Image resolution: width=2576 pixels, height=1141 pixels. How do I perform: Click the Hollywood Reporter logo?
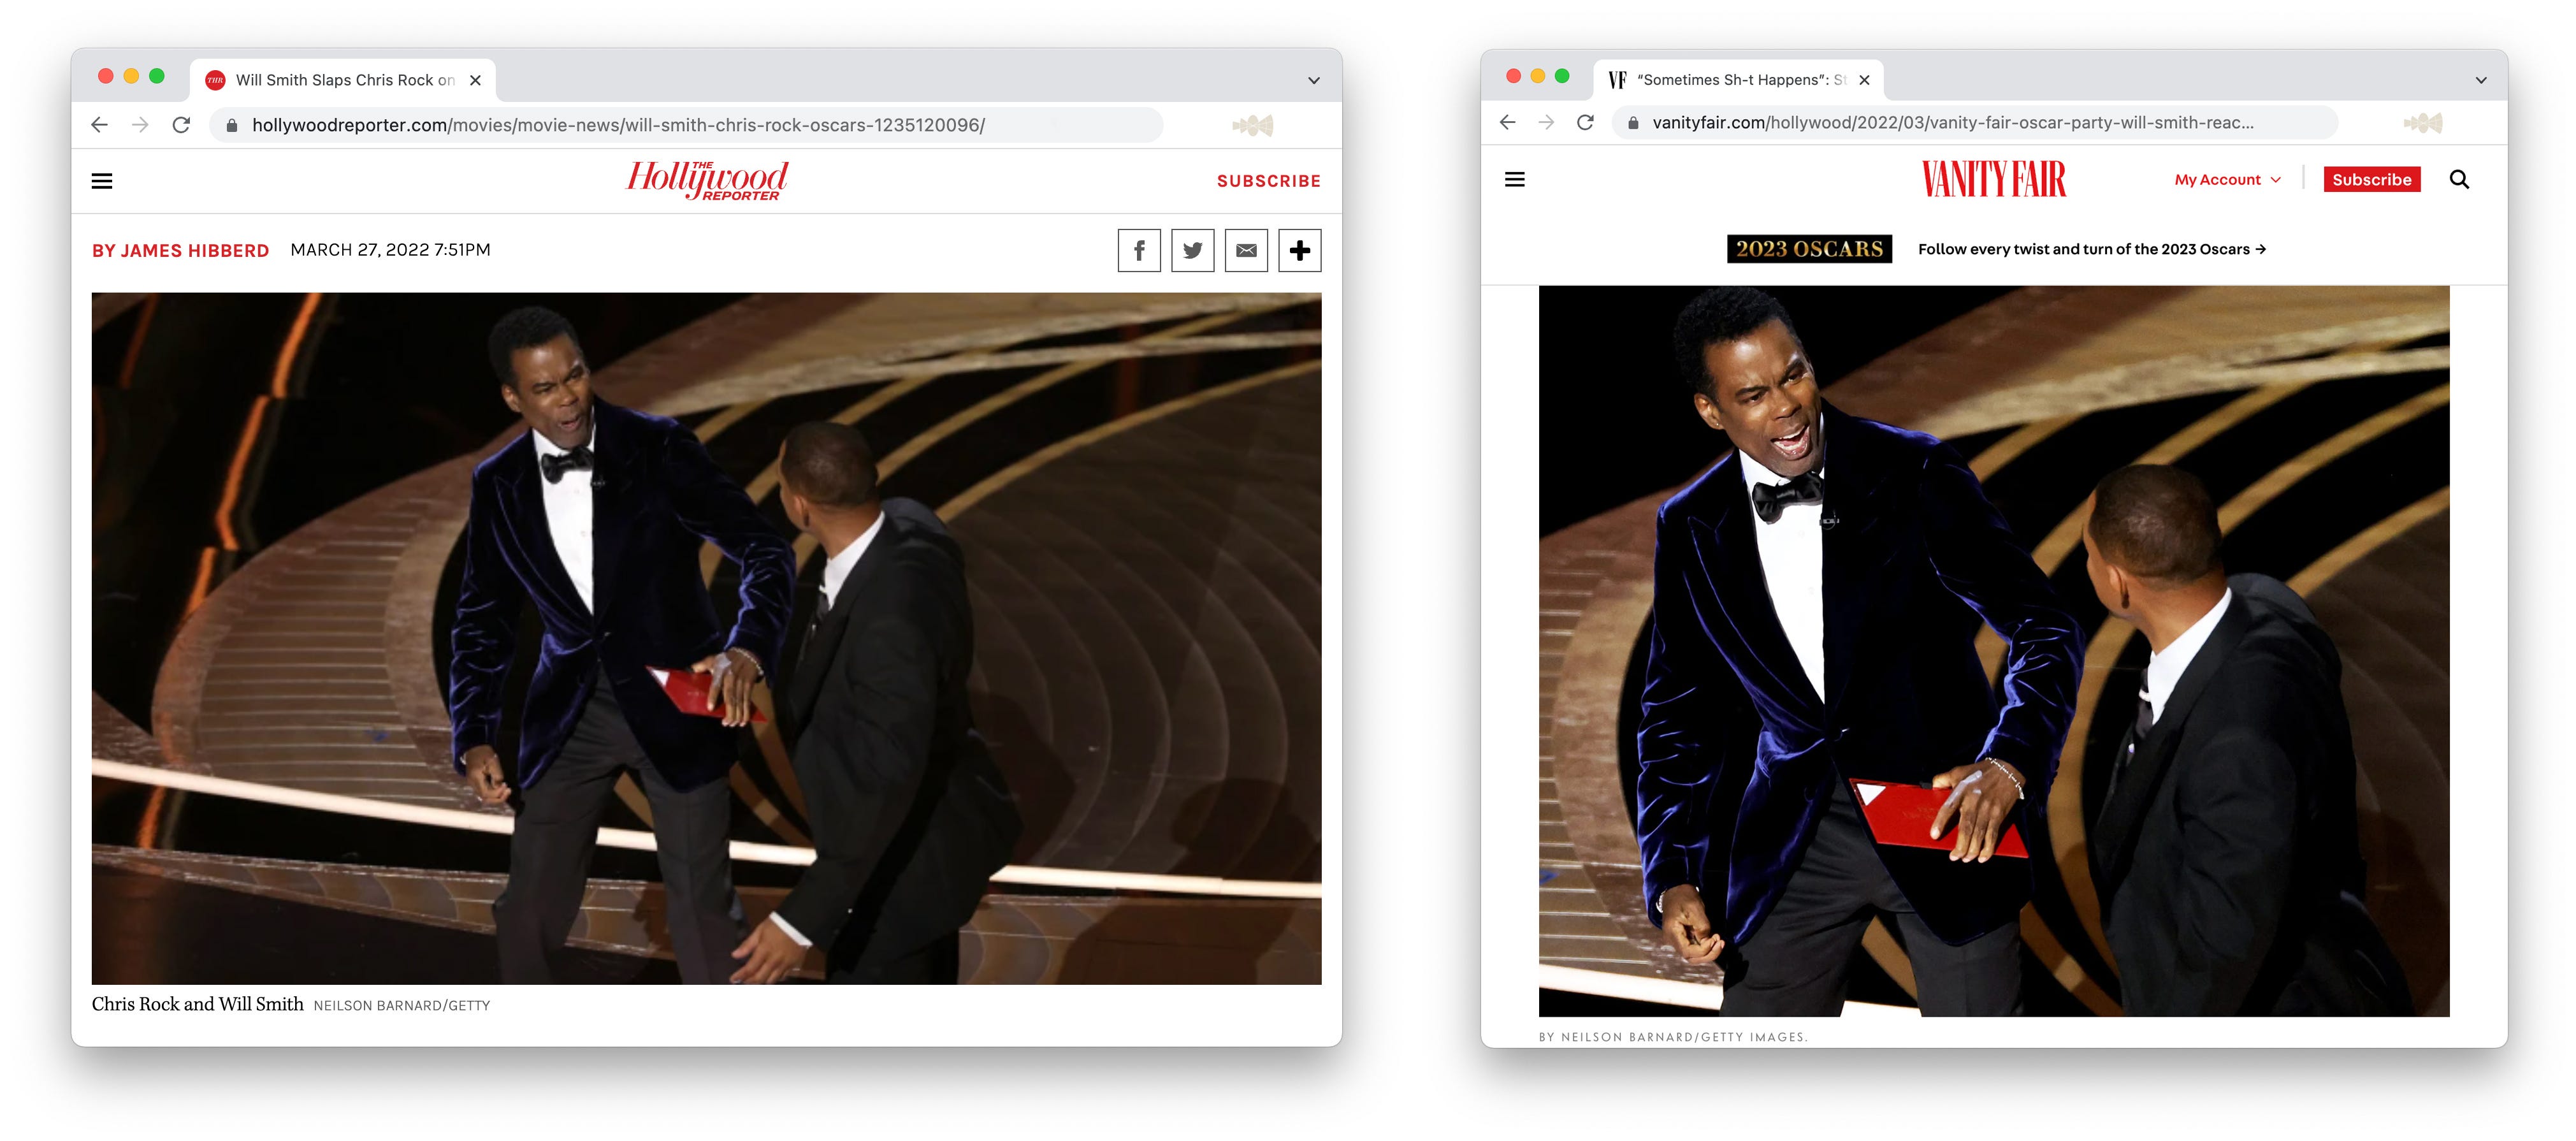[x=707, y=180]
